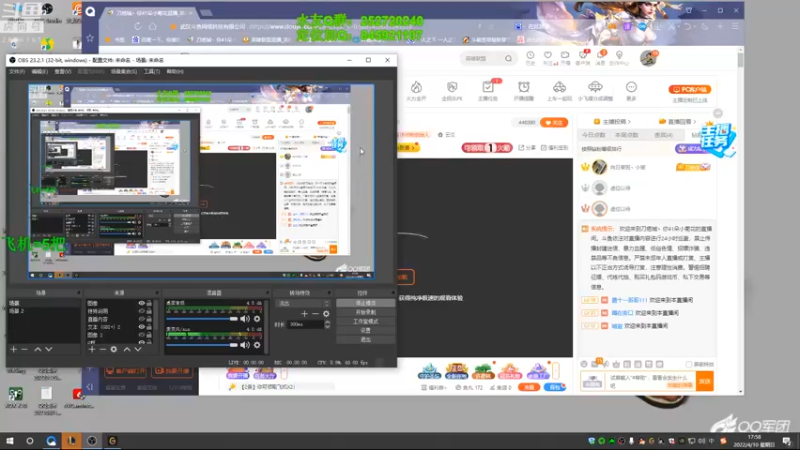Add a scene transition with plus icon

[304, 314]
